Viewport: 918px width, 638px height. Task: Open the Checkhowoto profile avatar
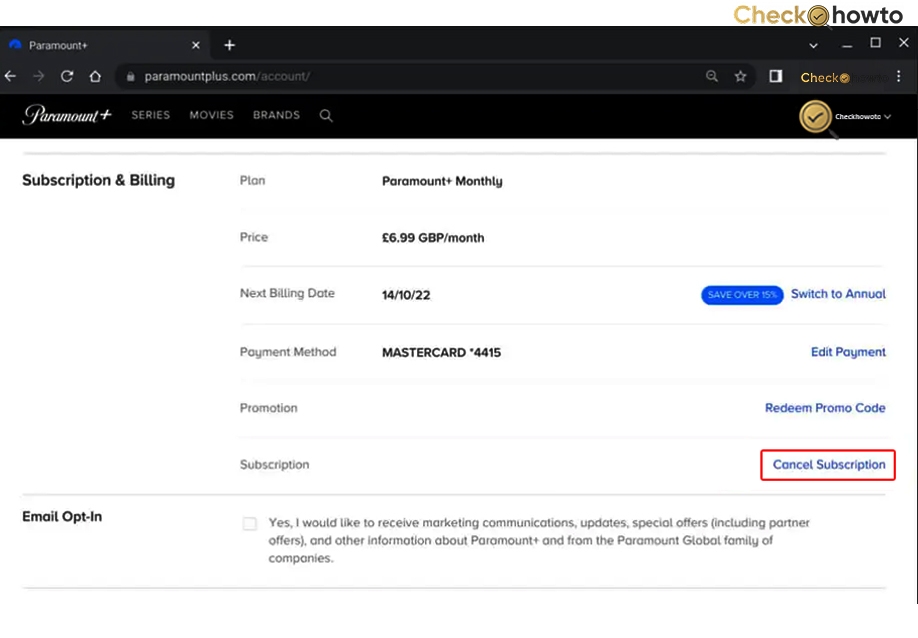(815, 116)
